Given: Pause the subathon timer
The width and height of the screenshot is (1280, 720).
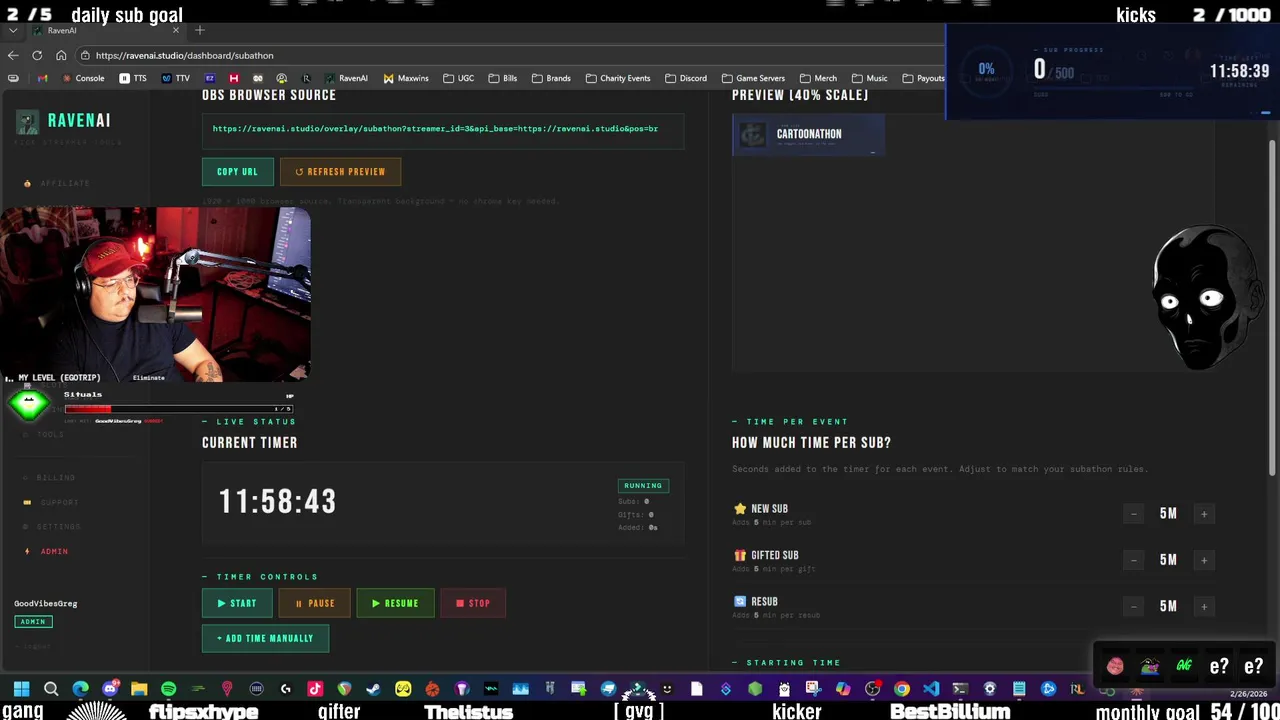Looking at the screenshot, I should 314,603.
